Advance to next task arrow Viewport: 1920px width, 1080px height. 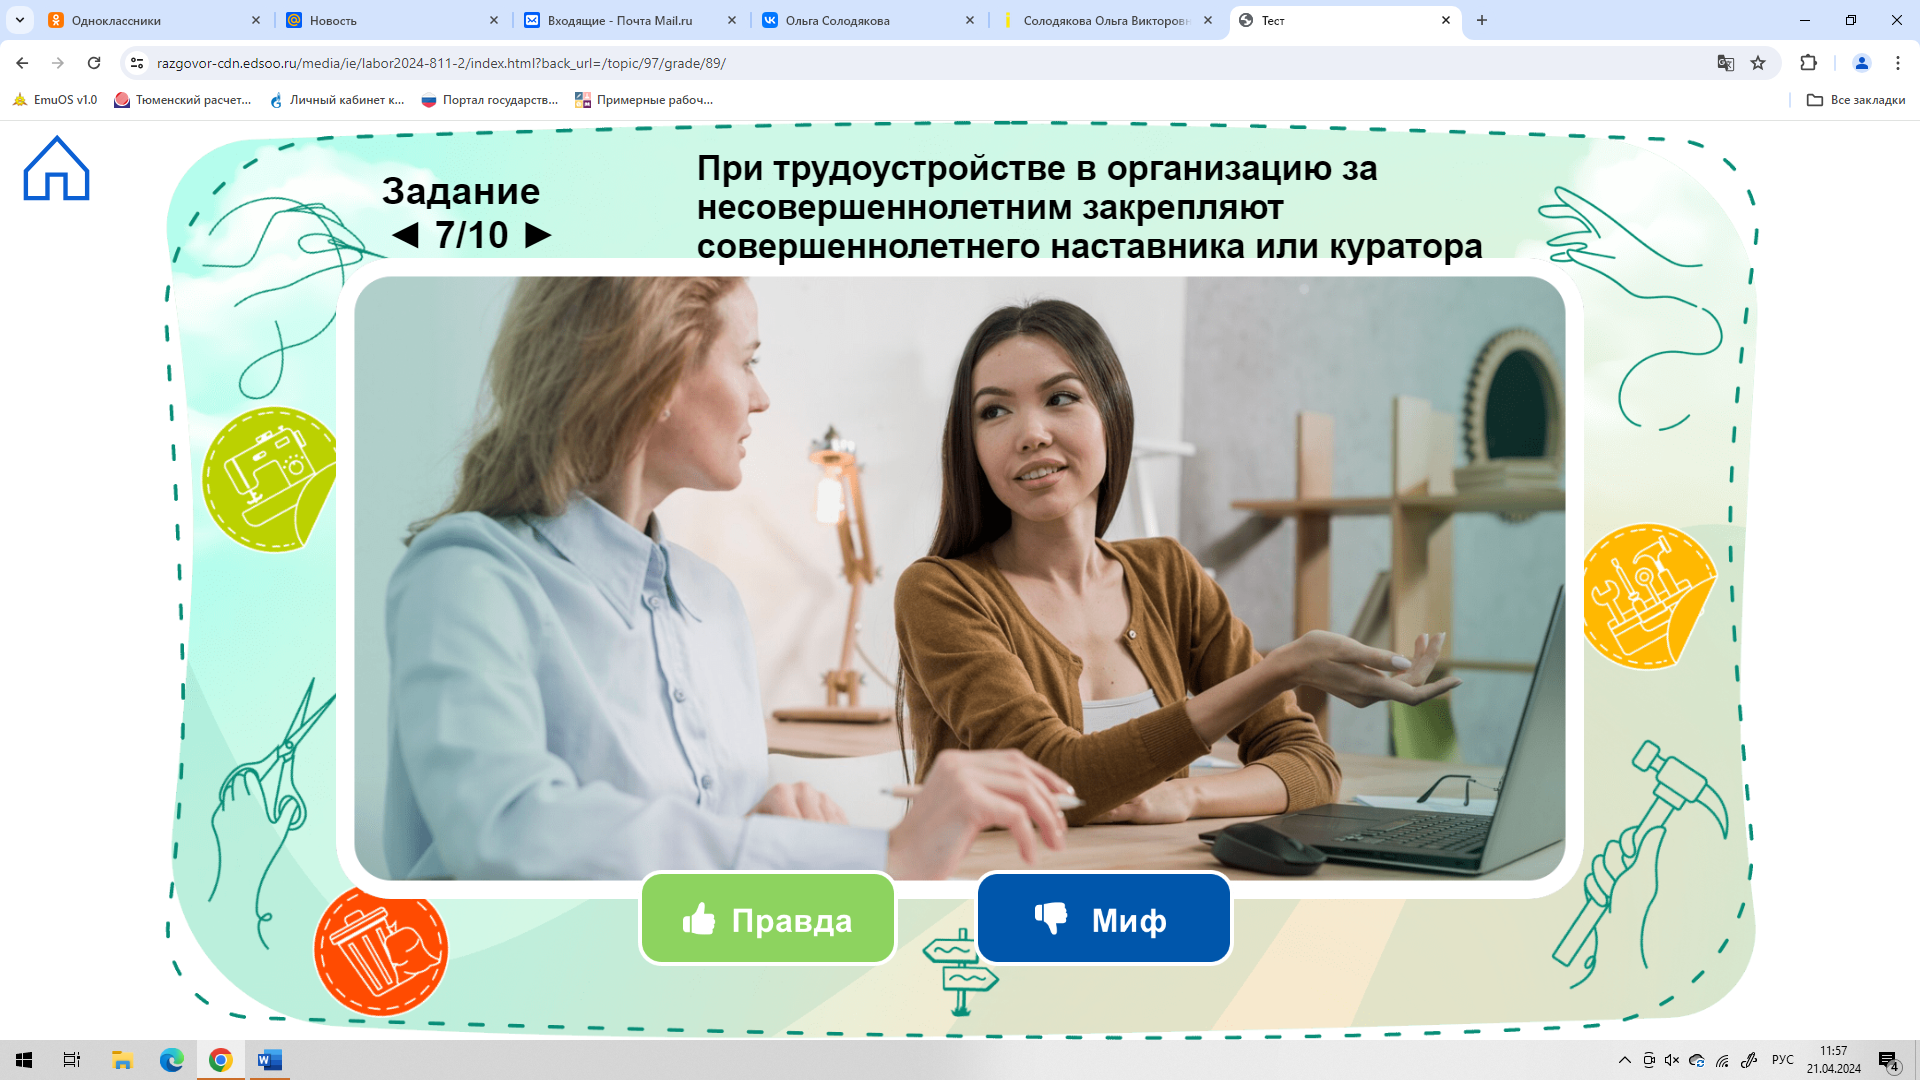click(538, 235)
